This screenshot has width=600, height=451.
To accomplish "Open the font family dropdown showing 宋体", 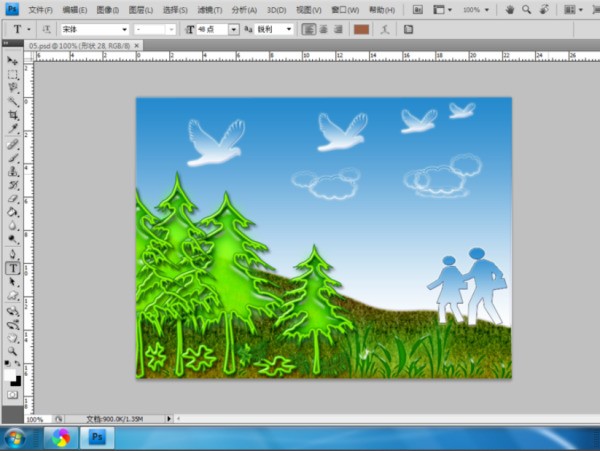I will click(94, 30).
